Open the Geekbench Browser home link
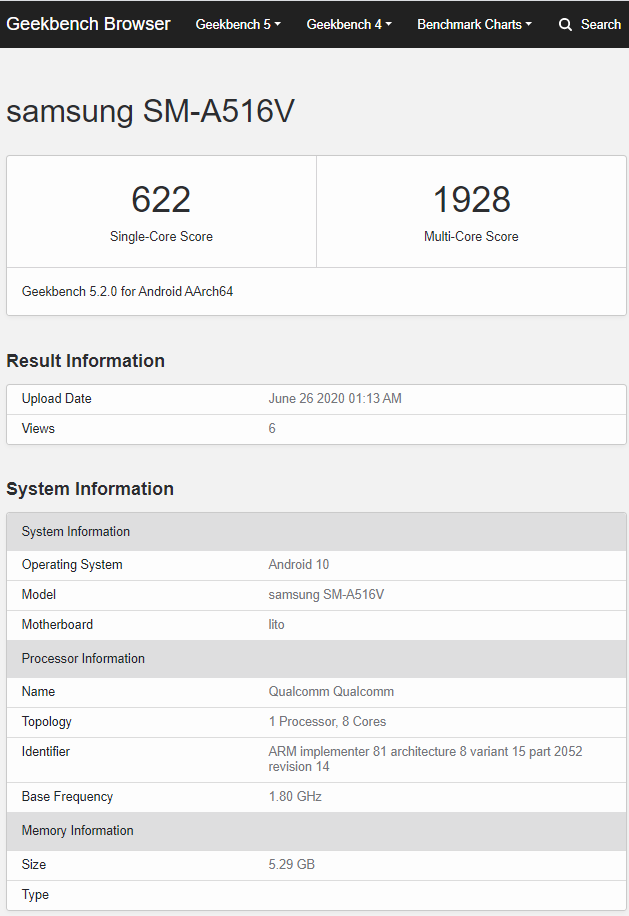 point(88,24)
